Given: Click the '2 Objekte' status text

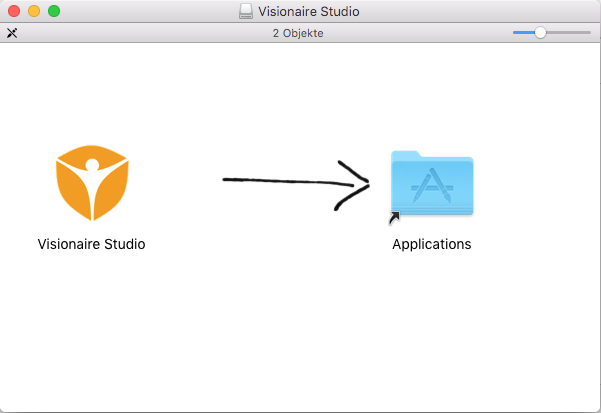Looking at the screenshot, I should 298,33.
